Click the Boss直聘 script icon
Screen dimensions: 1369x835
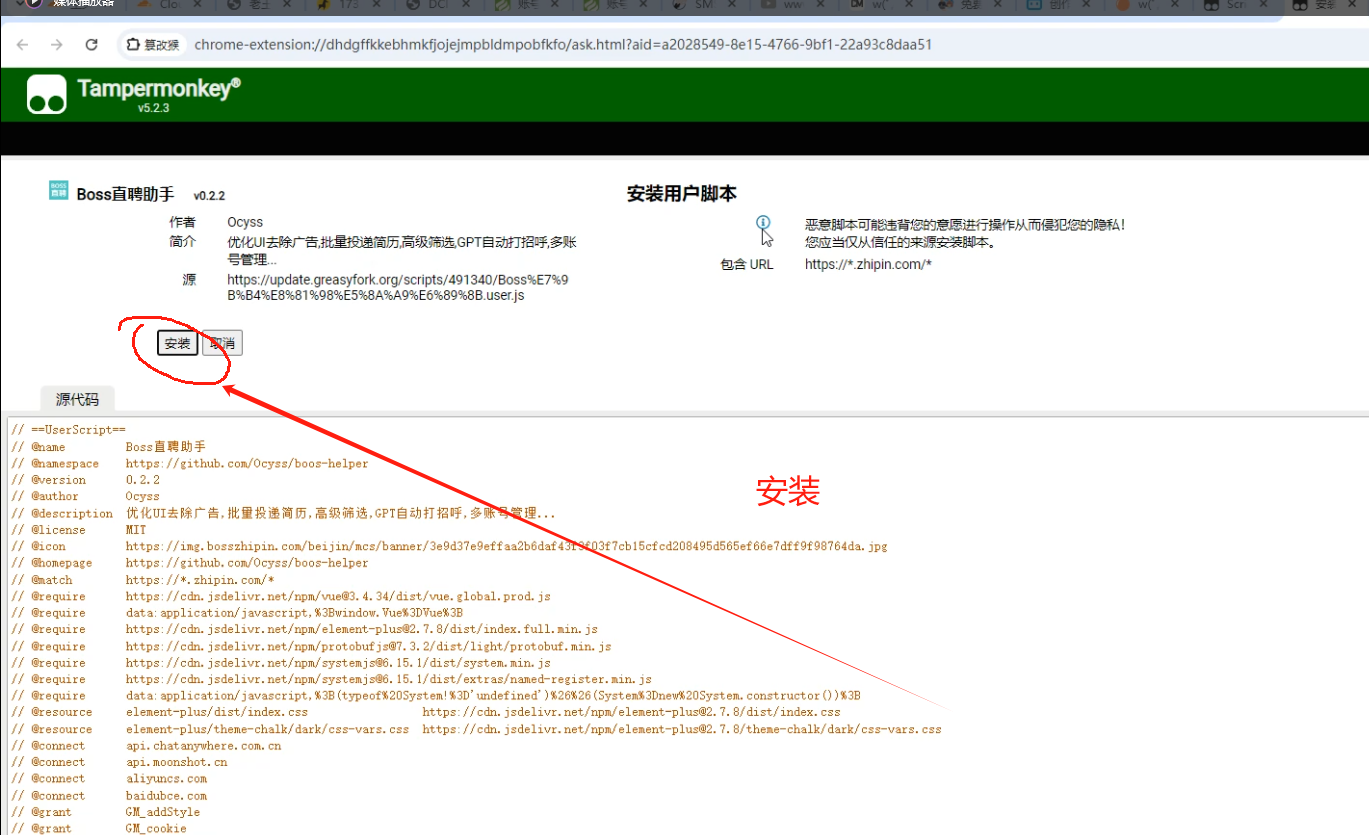tap(58, 191)
